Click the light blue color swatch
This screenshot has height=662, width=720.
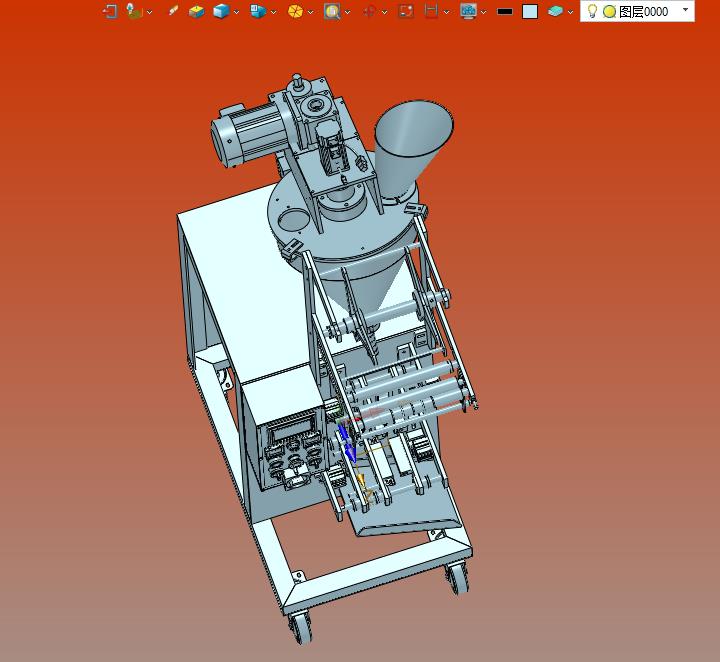pyautogui.click(x=530, y=11)
